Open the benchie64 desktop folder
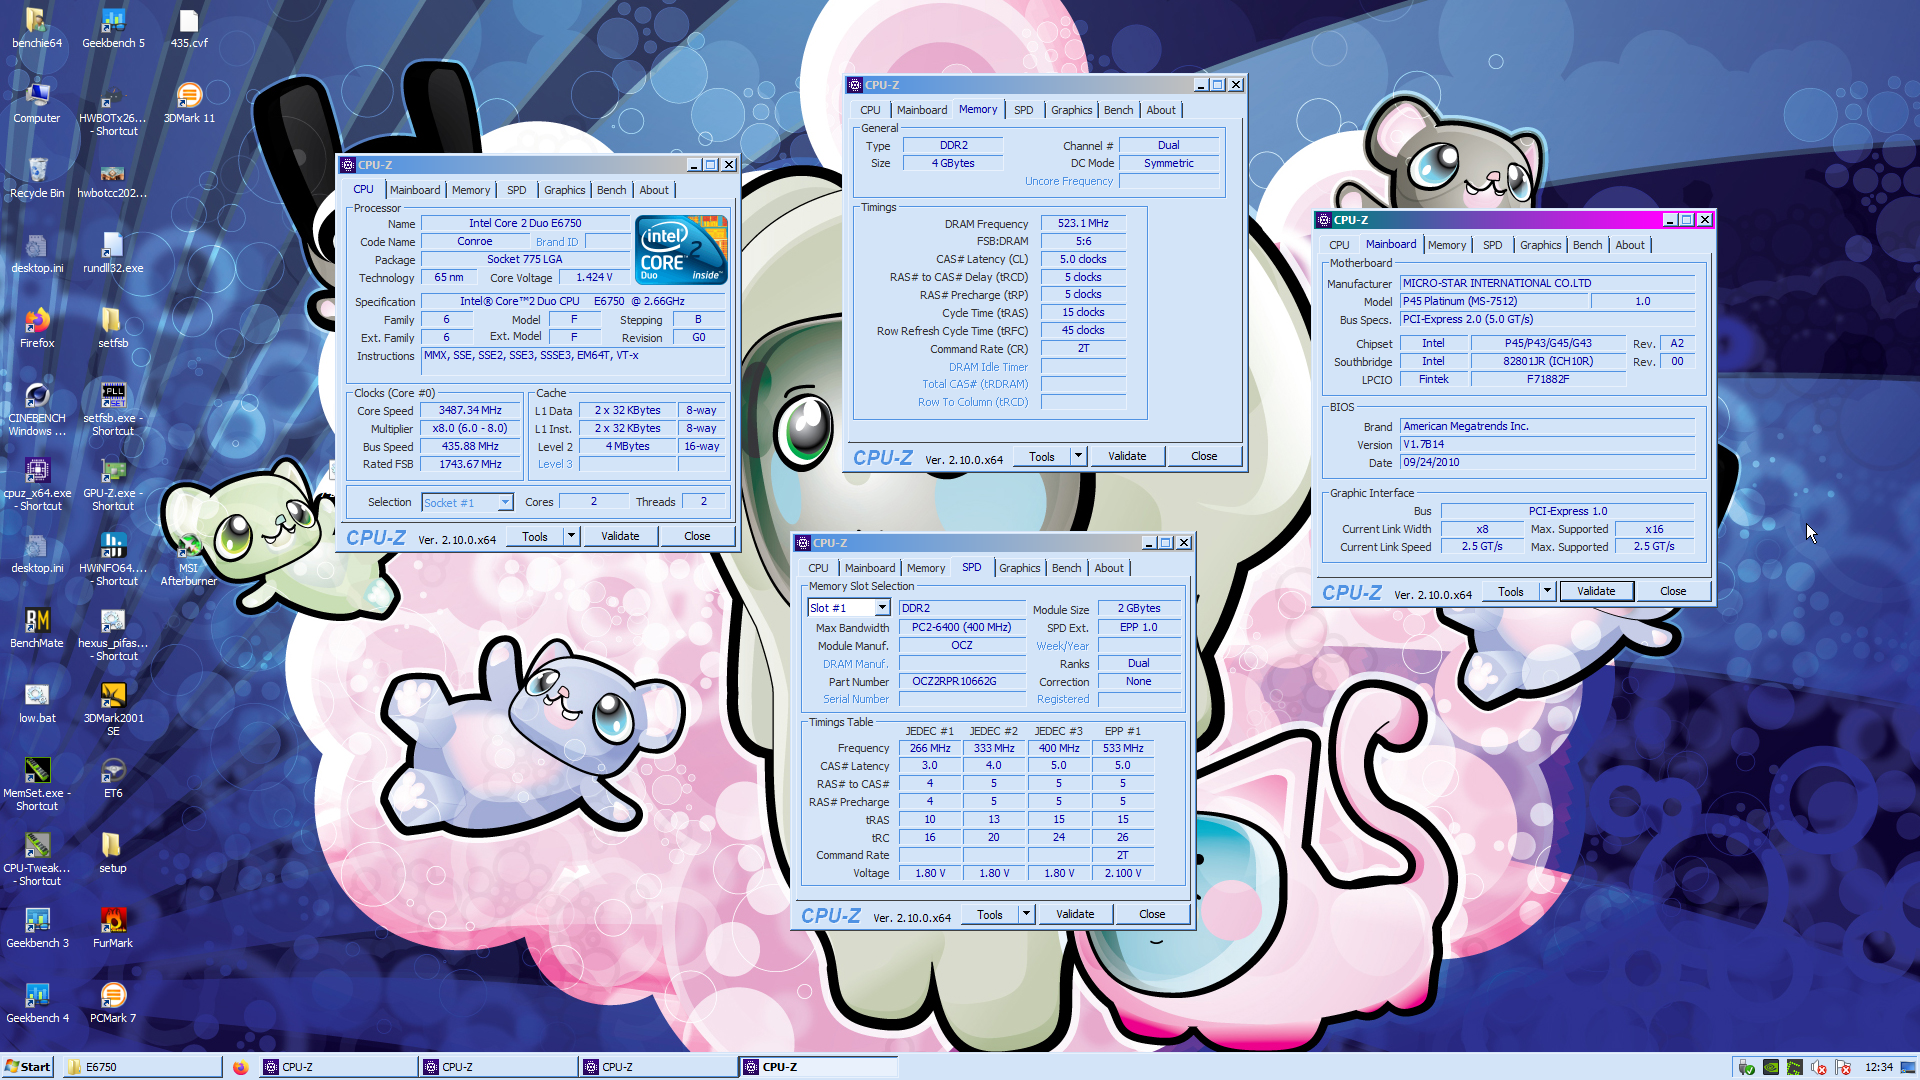The height and width of the screenshot is (1080, 1920). pos(37,28)
